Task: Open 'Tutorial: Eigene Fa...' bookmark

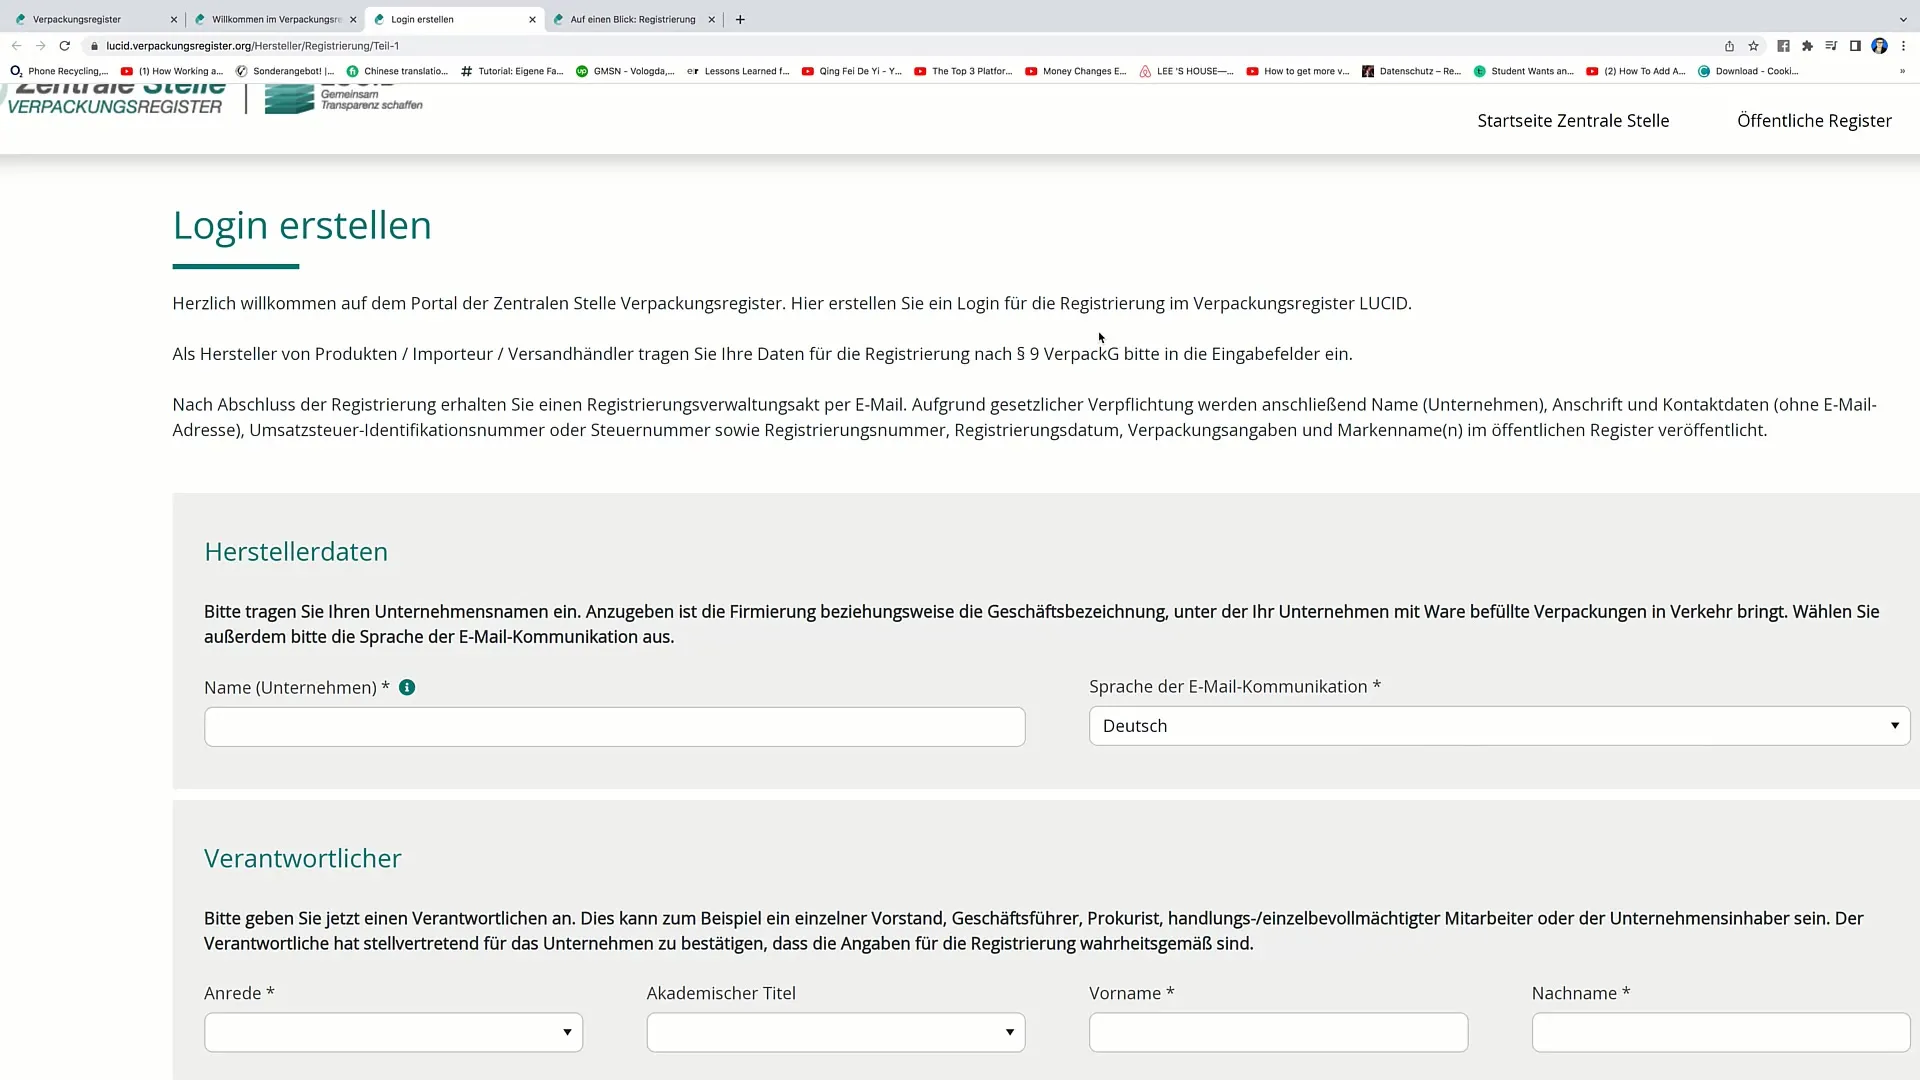Action: coord(512,71)
